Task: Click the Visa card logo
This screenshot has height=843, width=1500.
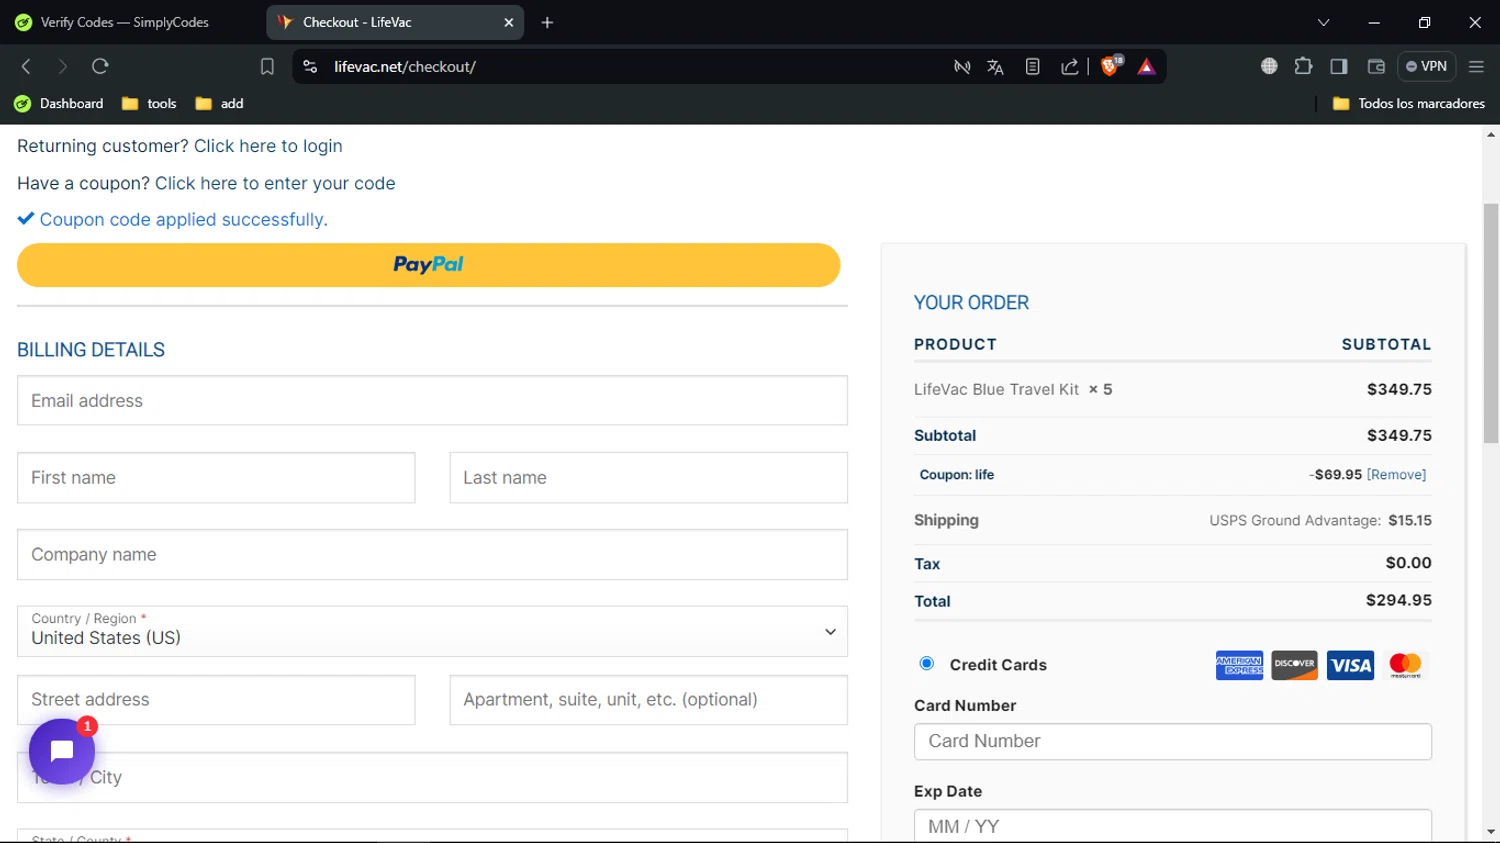Action: (1350, 665)
